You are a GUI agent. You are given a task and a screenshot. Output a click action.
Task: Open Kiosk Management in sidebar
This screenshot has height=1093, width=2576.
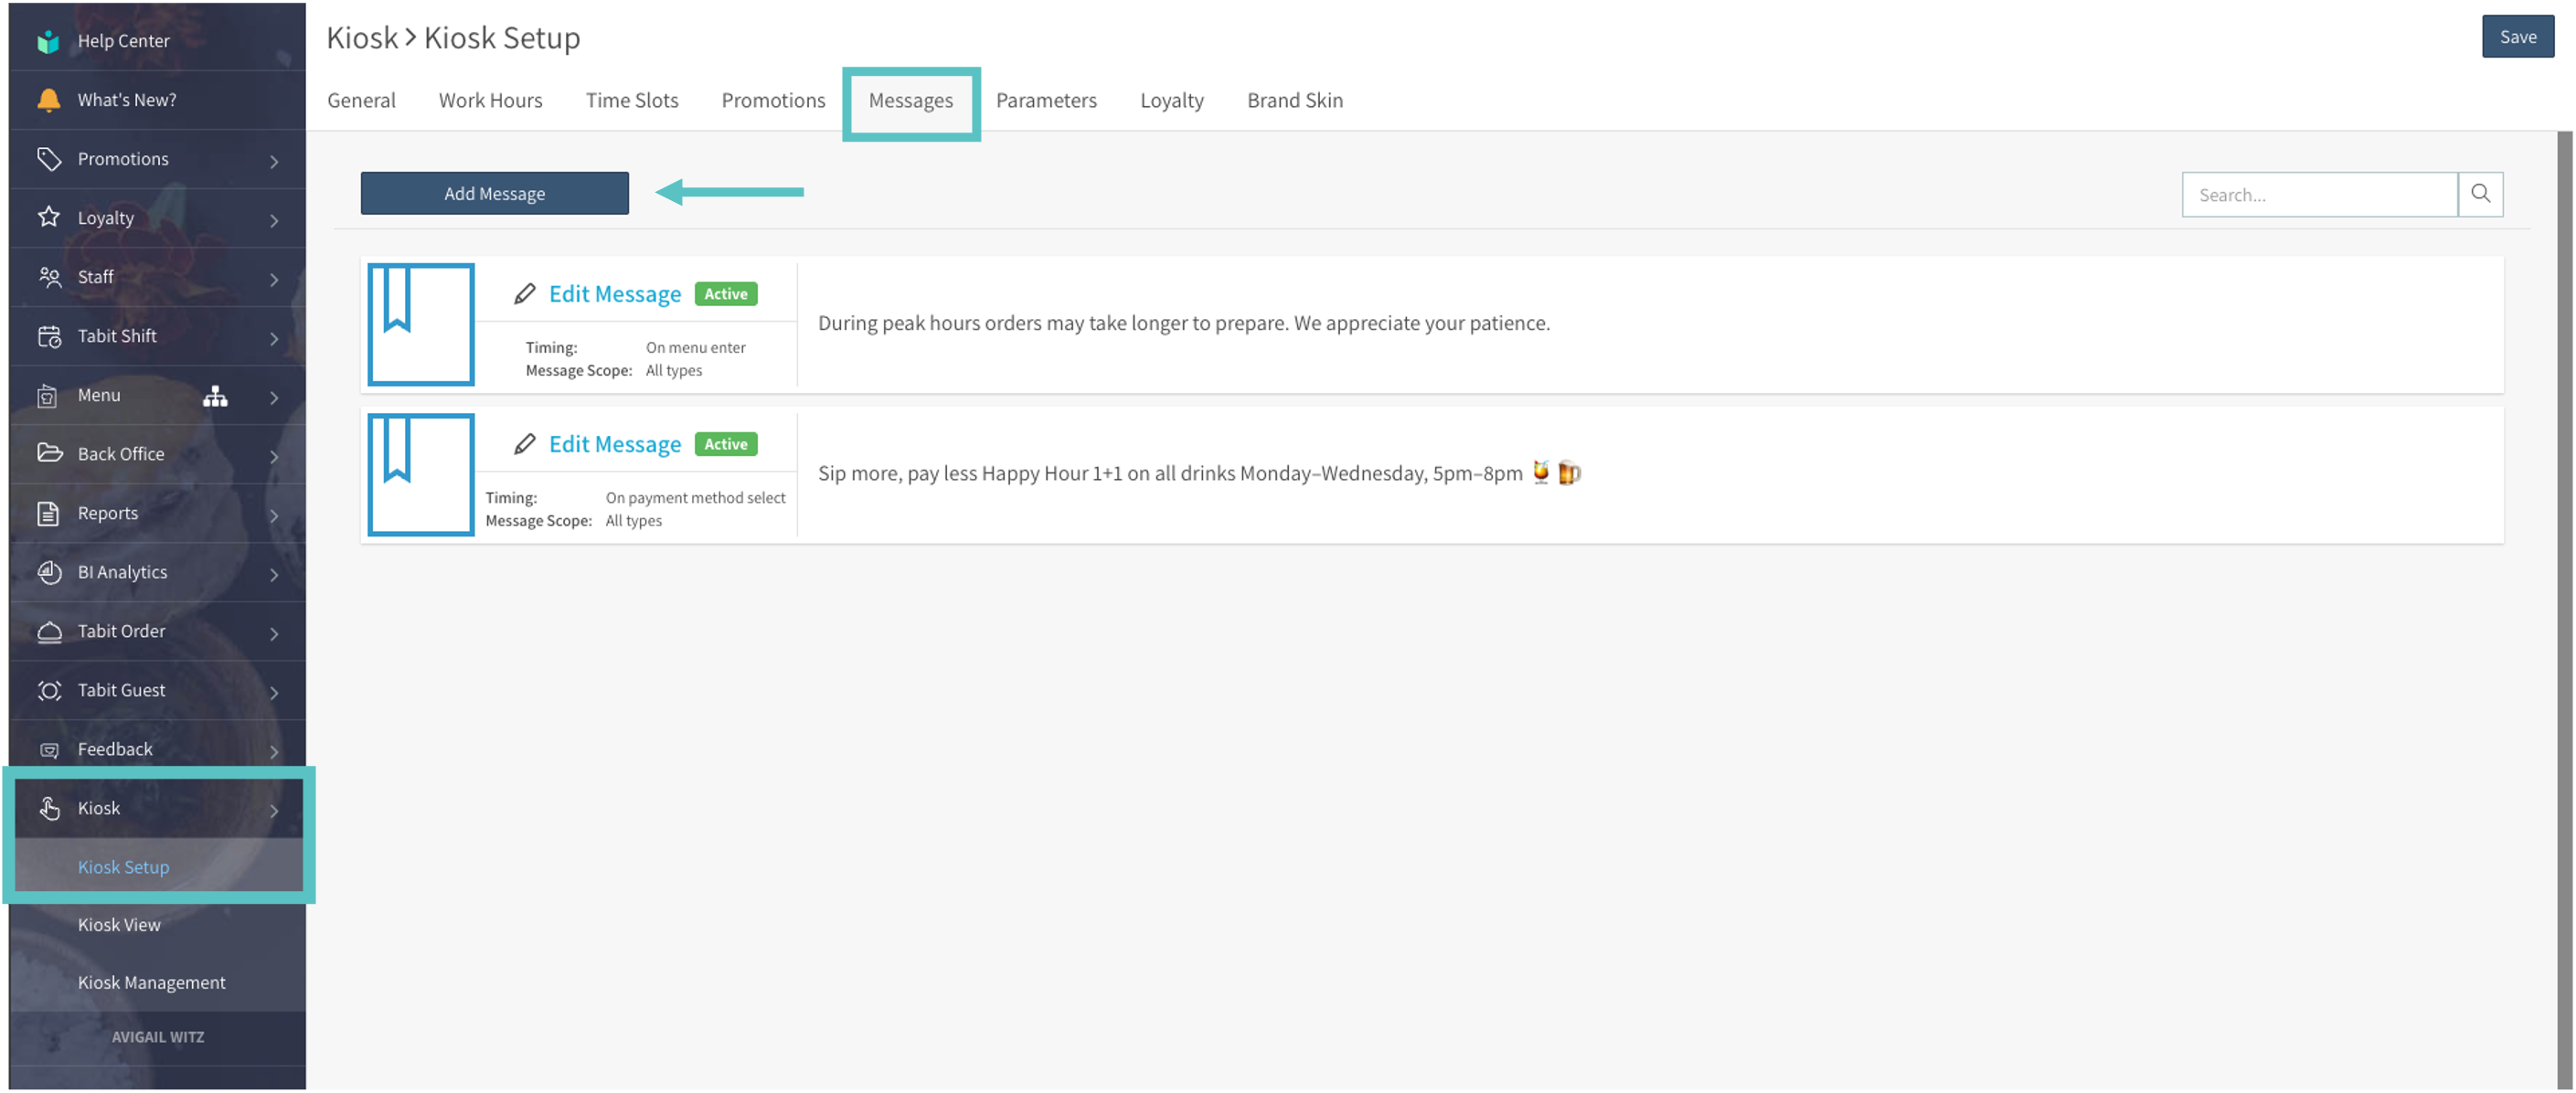[151, 982]
